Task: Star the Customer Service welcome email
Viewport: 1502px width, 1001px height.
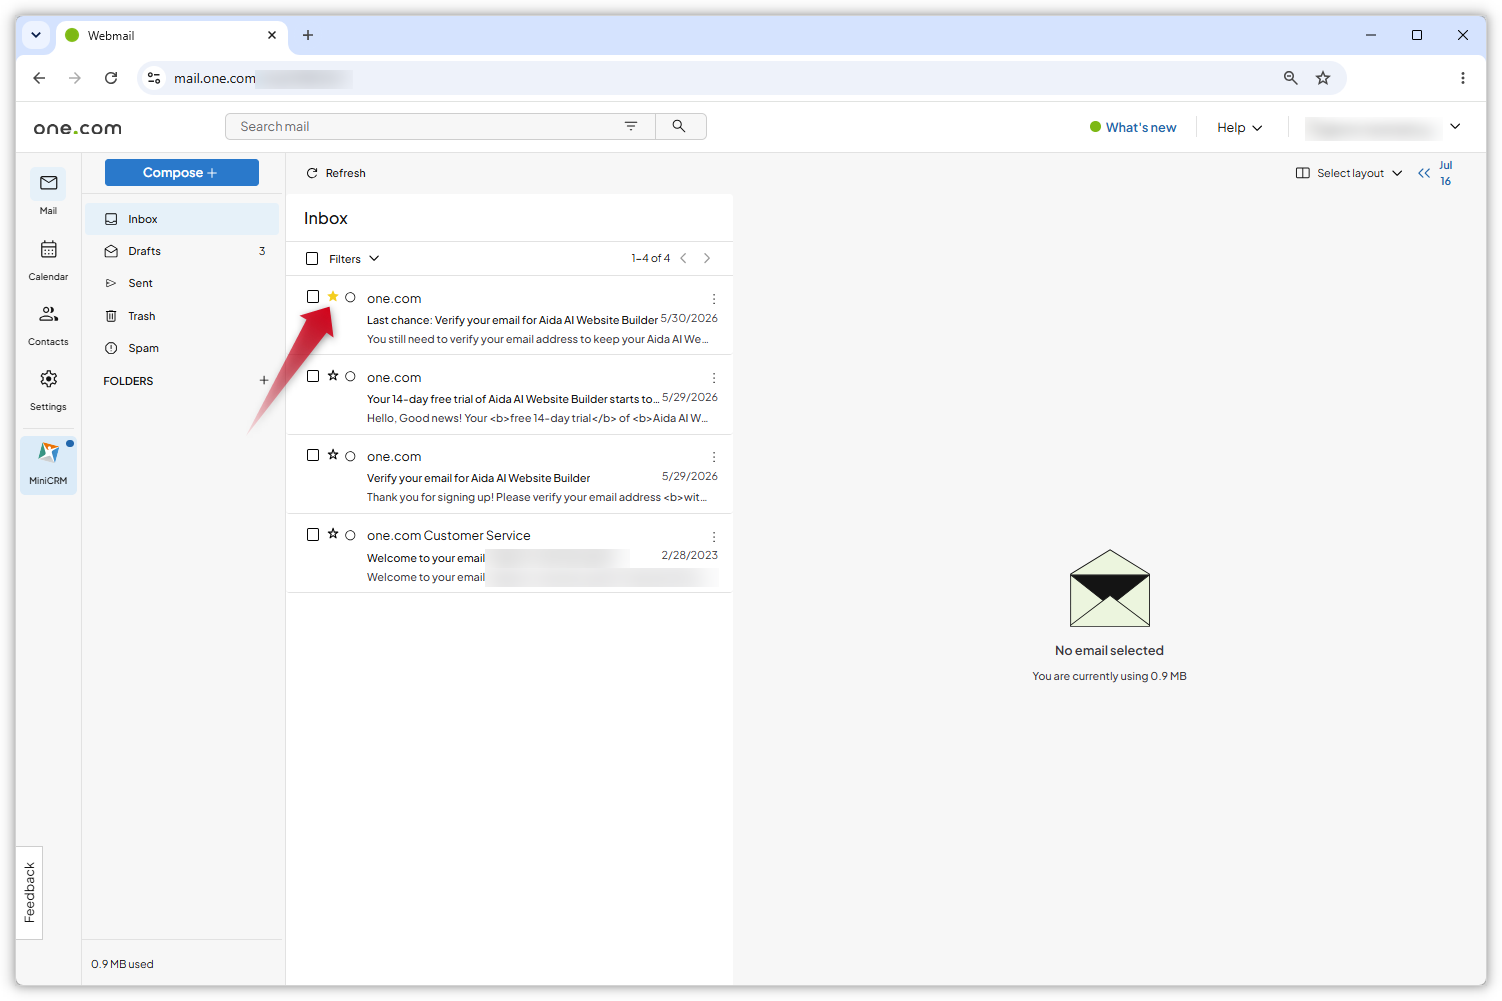Action: click(333, 534)
